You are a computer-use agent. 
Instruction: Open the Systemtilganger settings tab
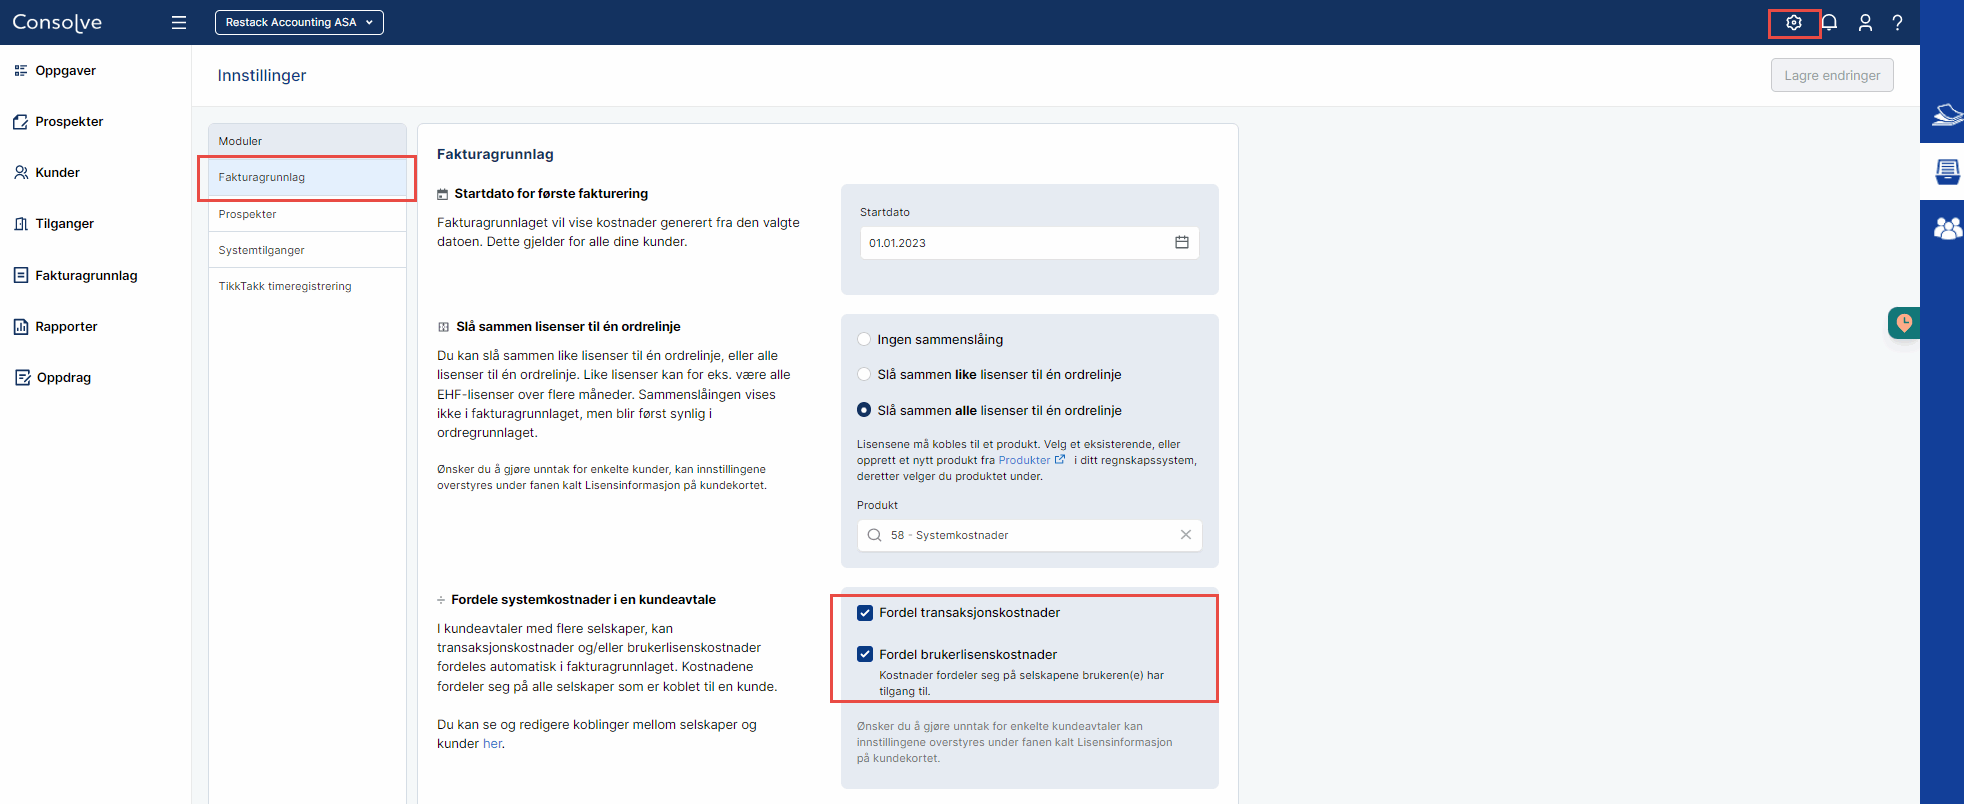[x=307, y=250]
